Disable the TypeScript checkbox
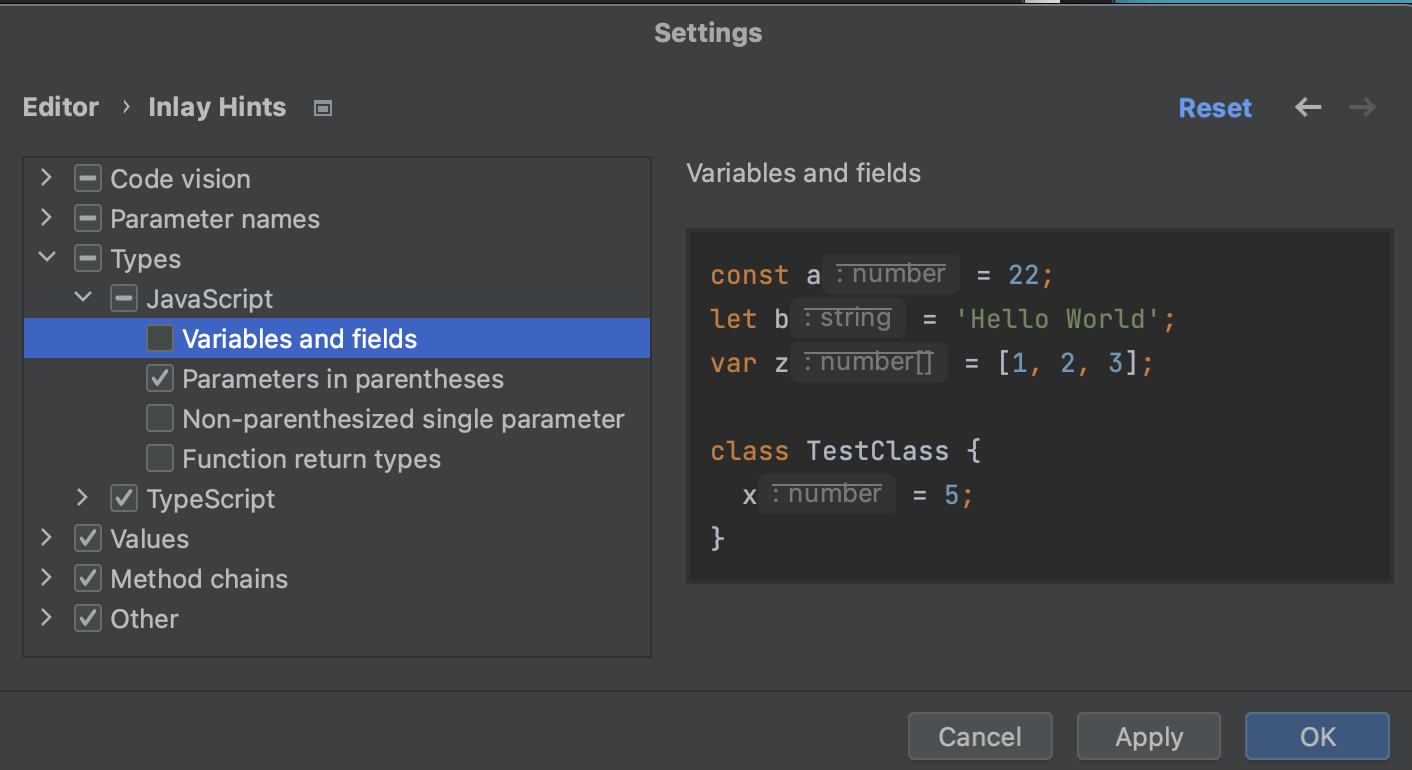 point(124,498)
